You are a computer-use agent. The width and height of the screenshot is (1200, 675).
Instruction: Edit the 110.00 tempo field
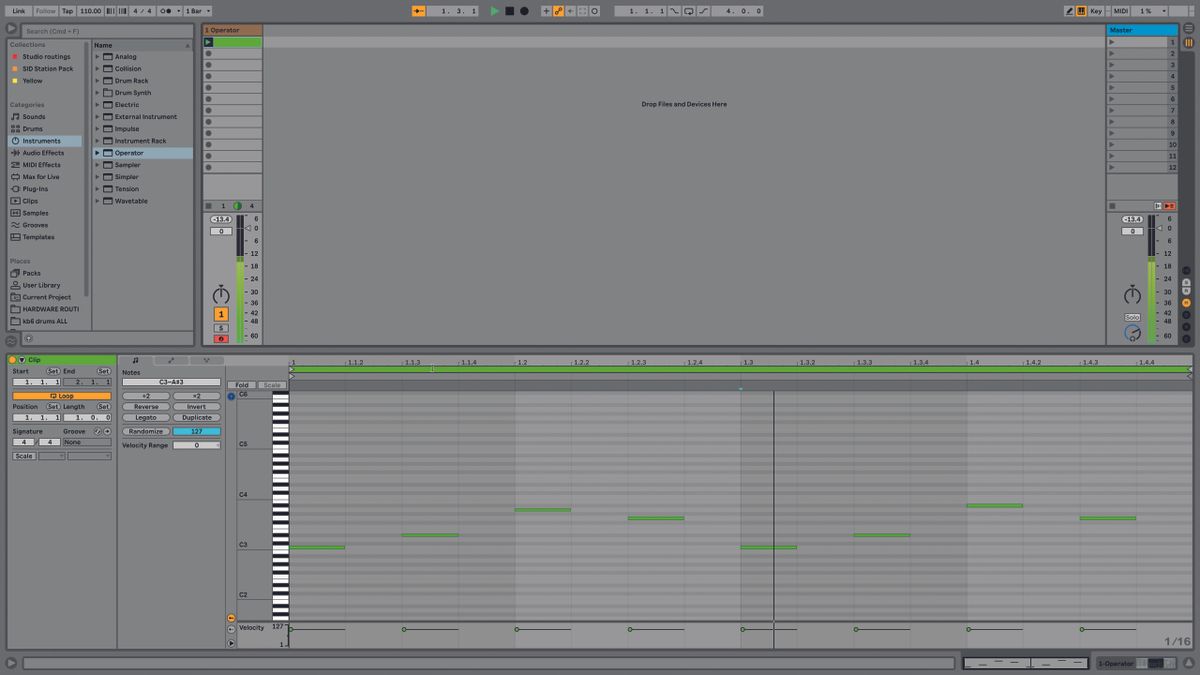tap(91, 11)
